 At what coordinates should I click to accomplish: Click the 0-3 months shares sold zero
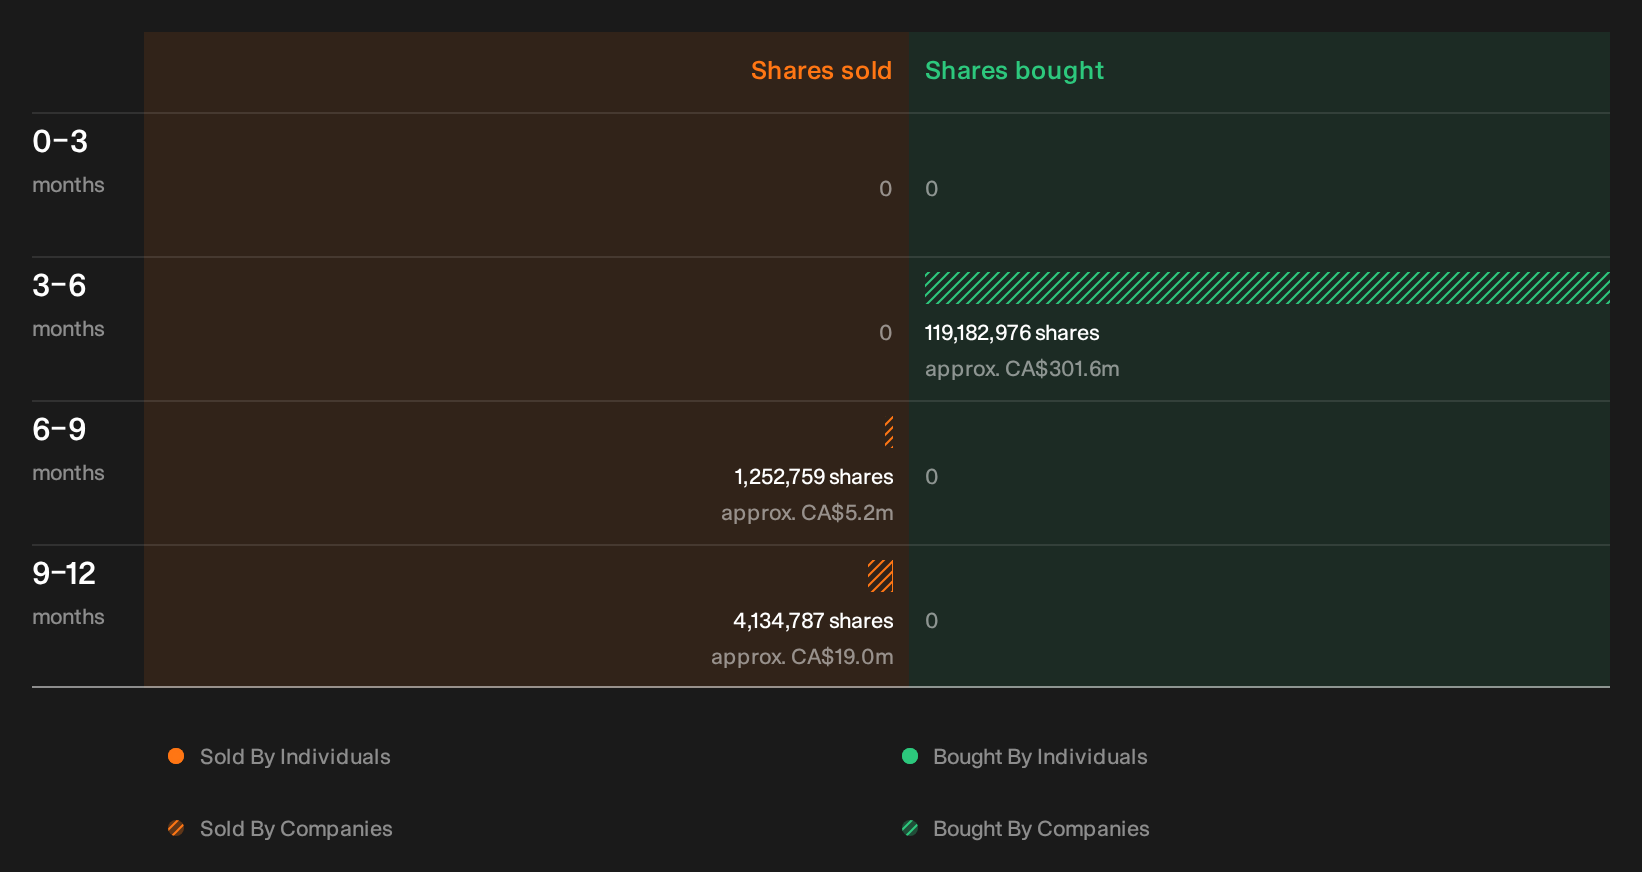(x=886, y=189)
